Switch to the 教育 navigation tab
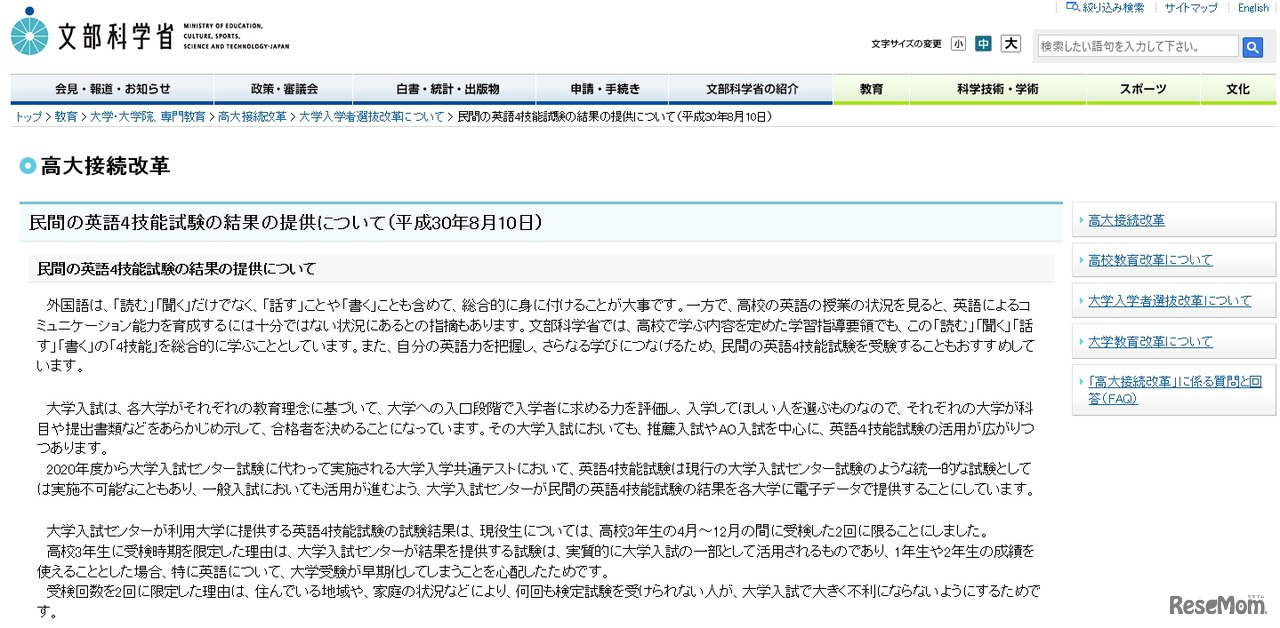The height and width of the screenshot is (628, 1280). [871, 89]
